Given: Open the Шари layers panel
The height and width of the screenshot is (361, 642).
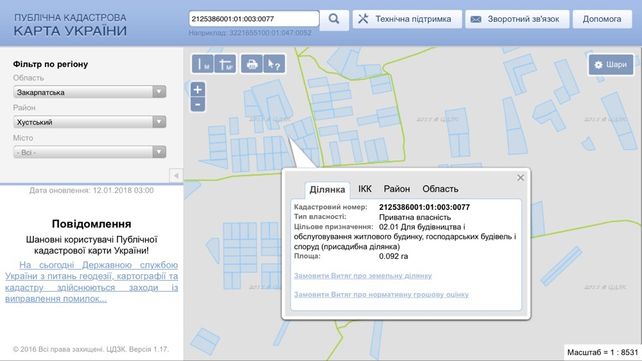Looking at the screenshot, I should [x=610, y=65].
